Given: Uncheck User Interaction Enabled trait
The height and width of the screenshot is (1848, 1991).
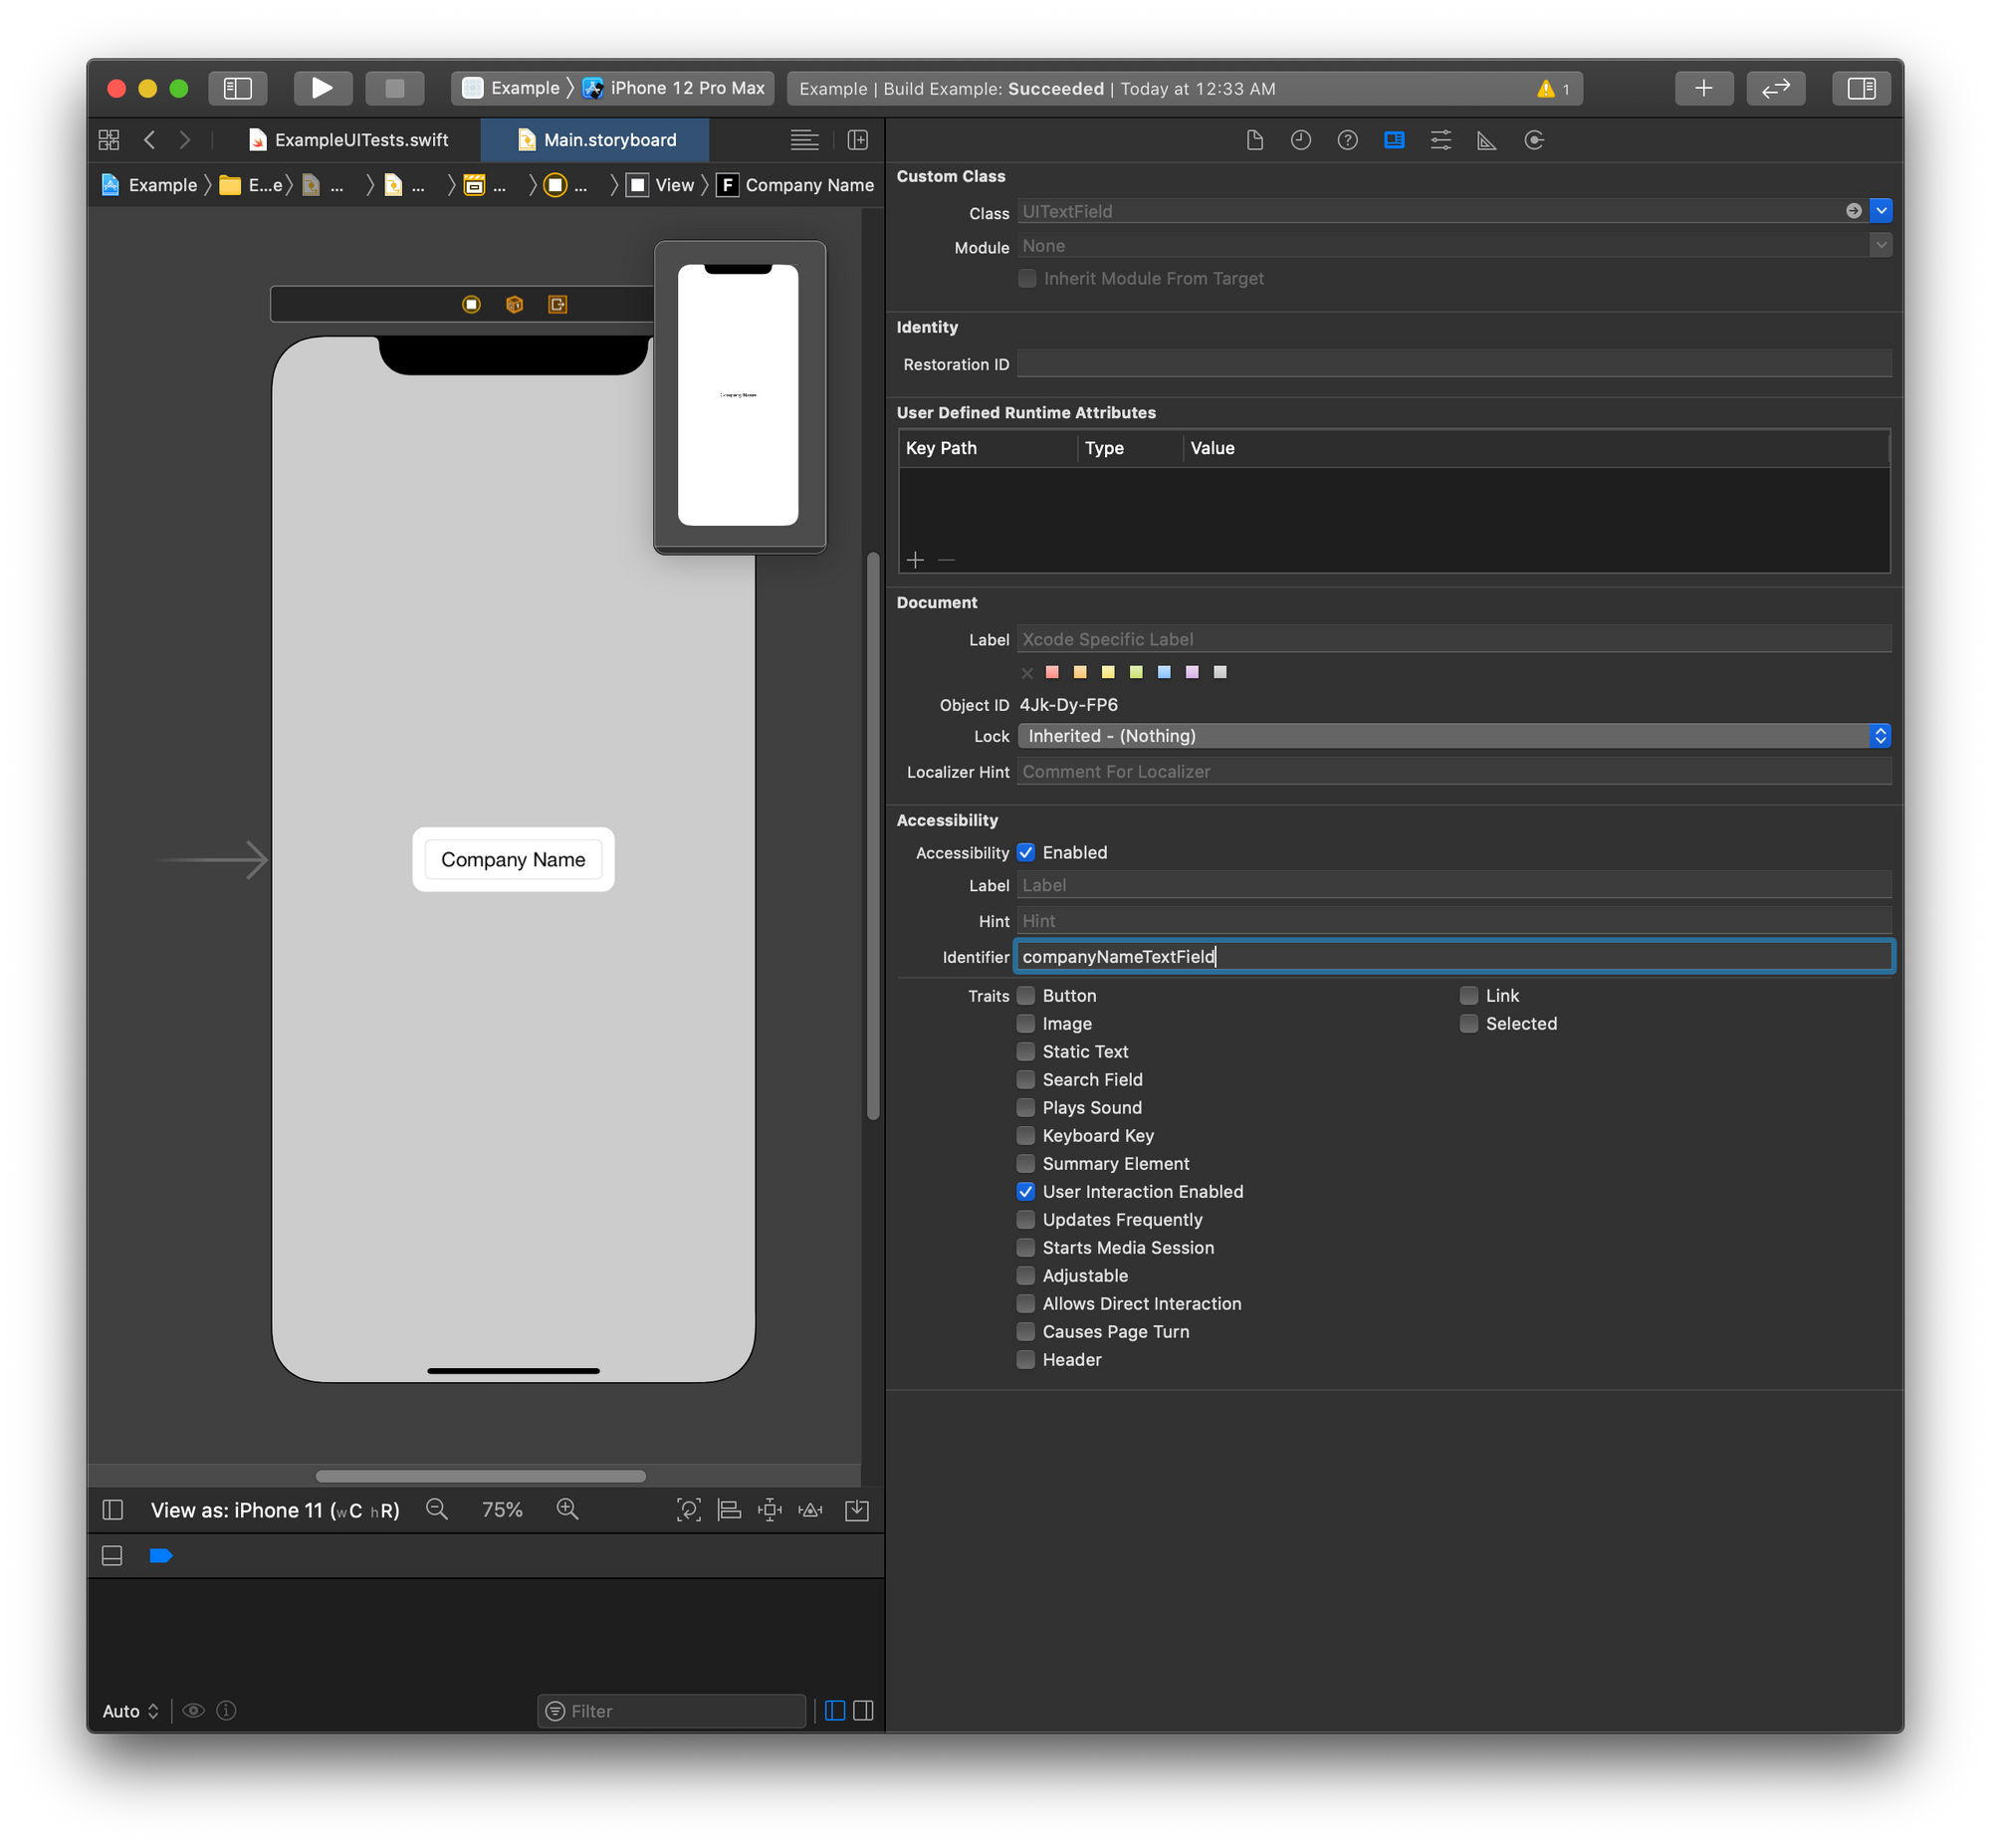Looking at the screenshot, I should click(1025, 1191).
